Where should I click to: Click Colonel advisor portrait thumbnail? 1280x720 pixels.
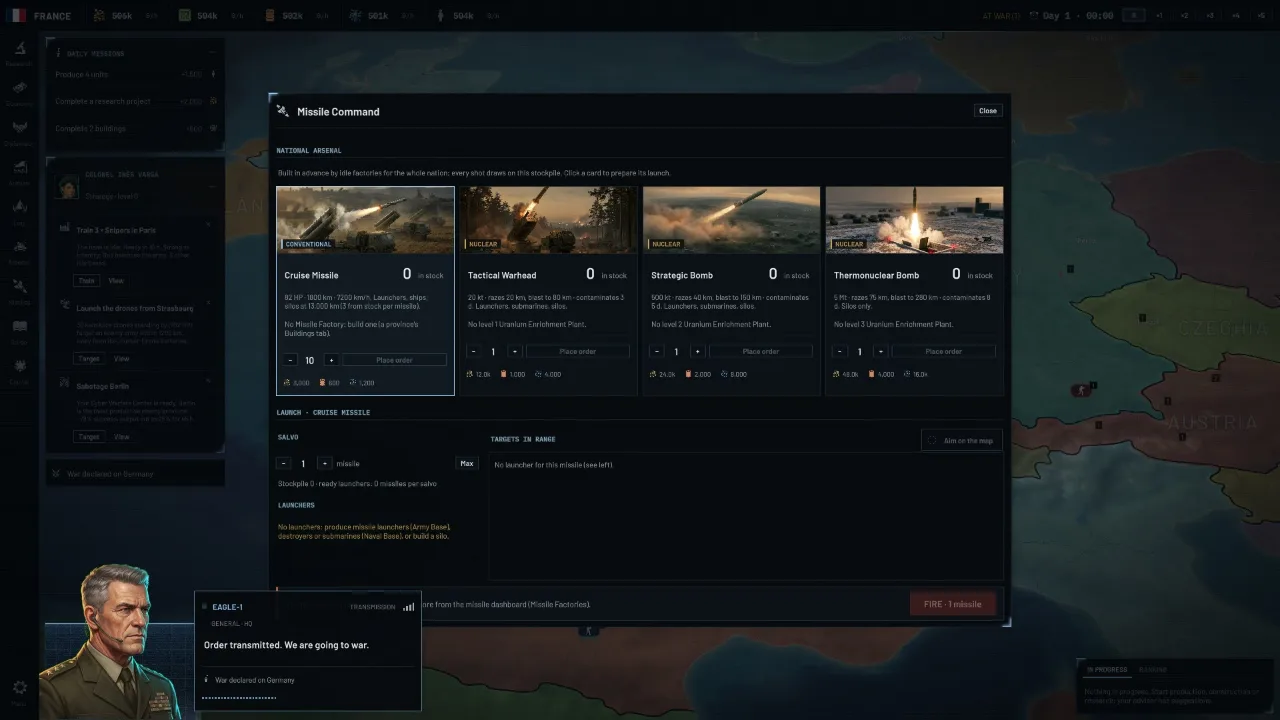point(68,186)
